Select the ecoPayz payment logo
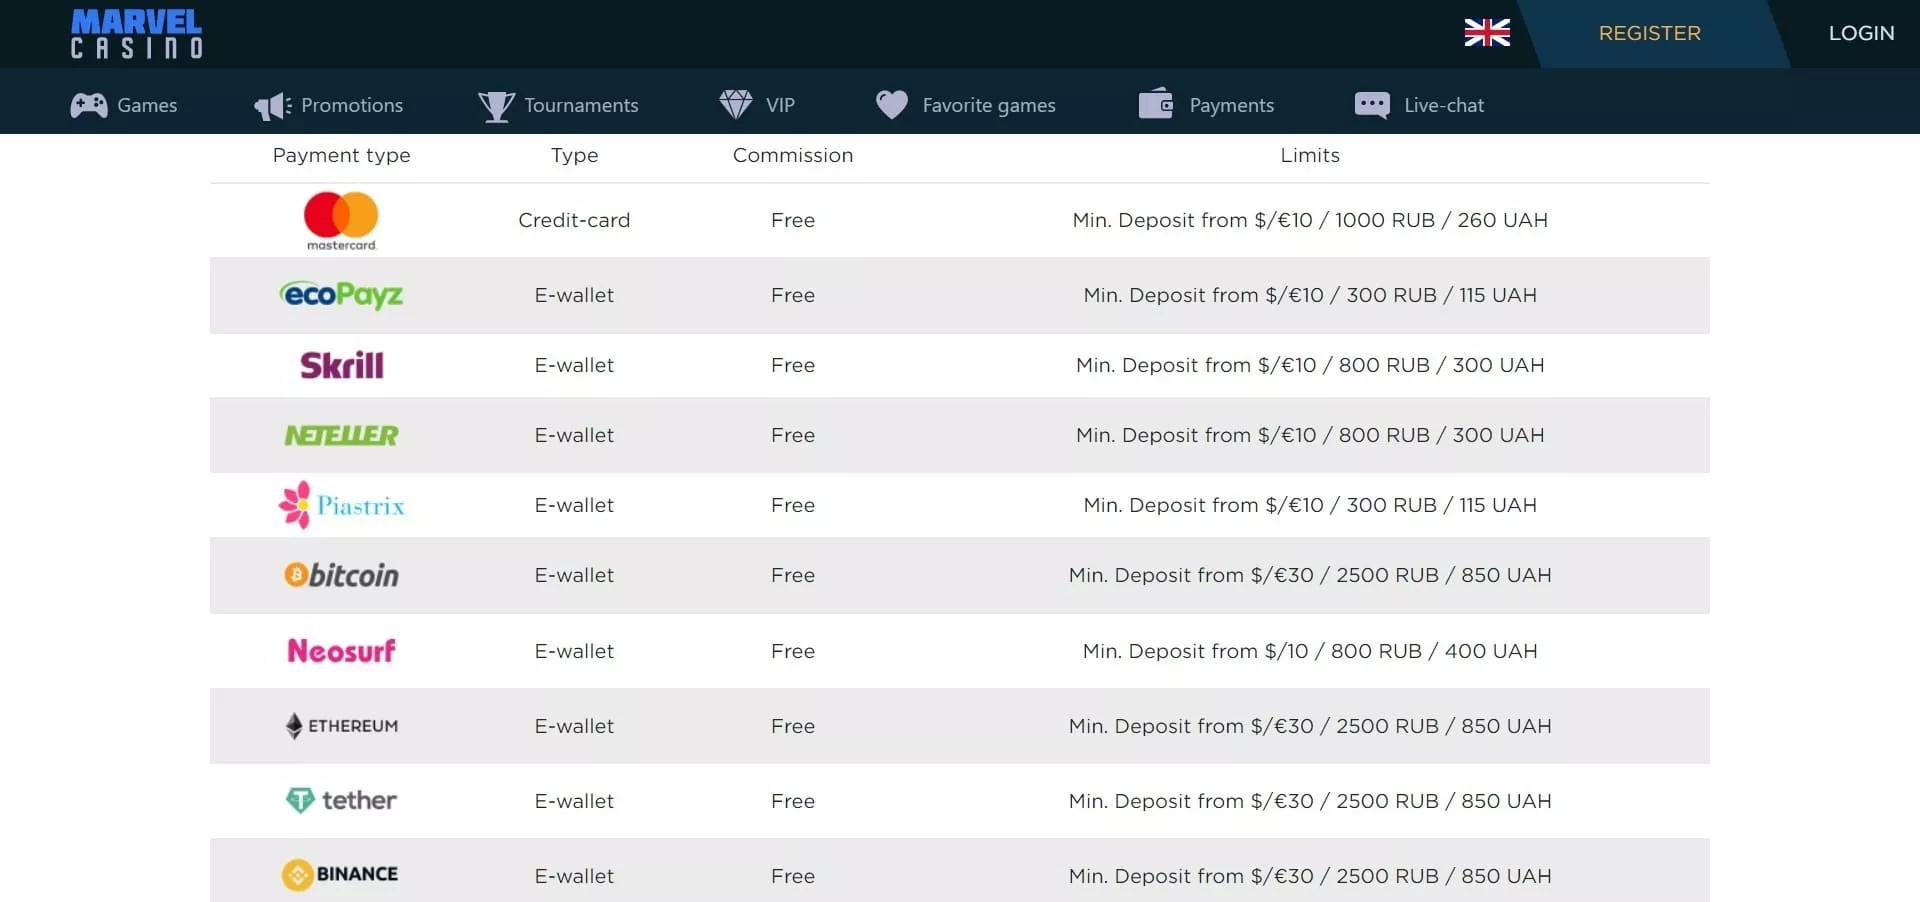1920x902 pixels. [341, 295]
